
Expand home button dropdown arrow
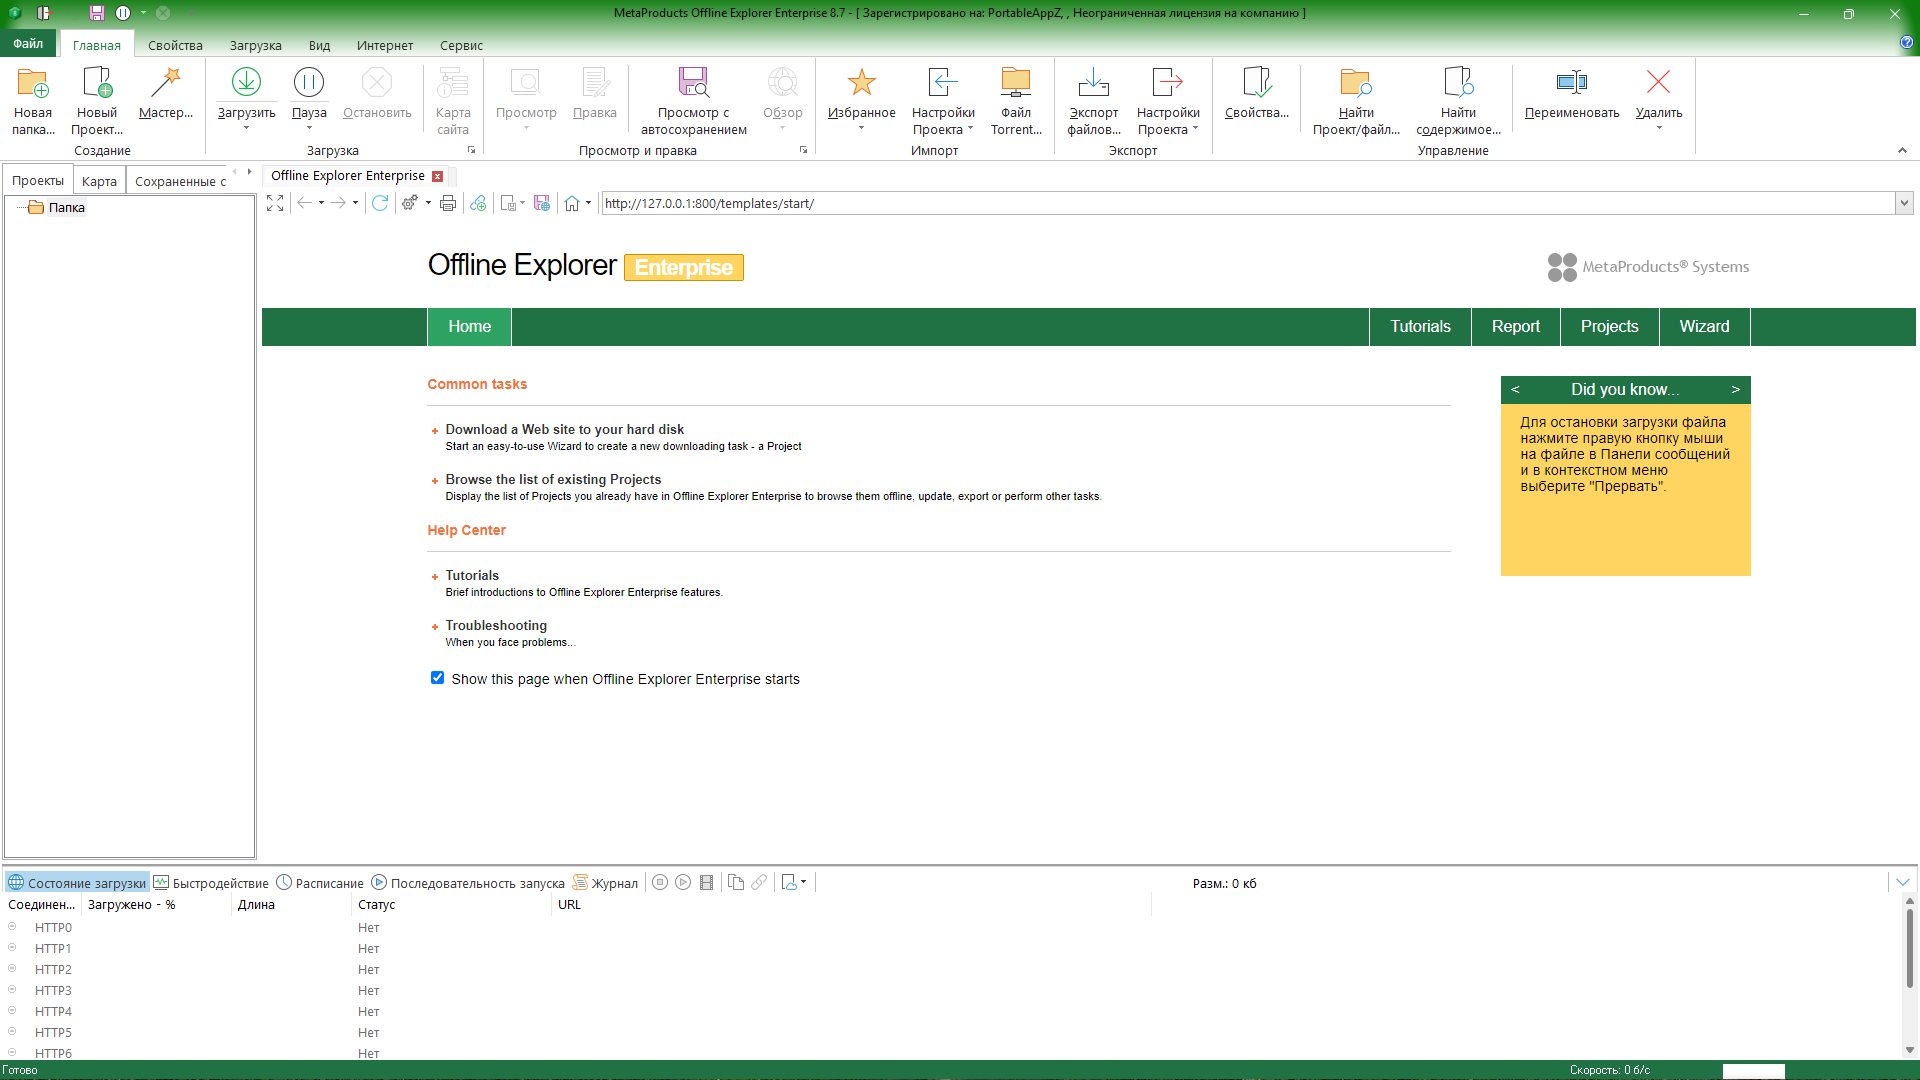point(588,203)
